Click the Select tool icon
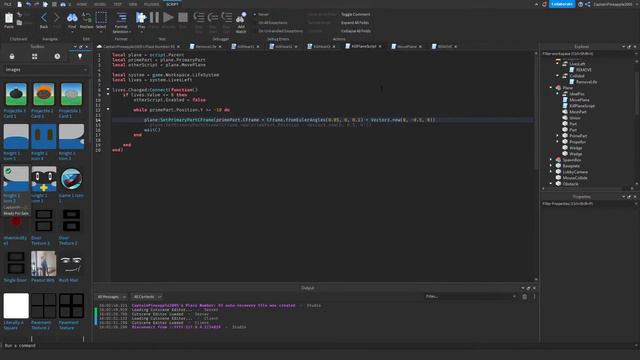 pyautogui.click(x=101, y=18)
